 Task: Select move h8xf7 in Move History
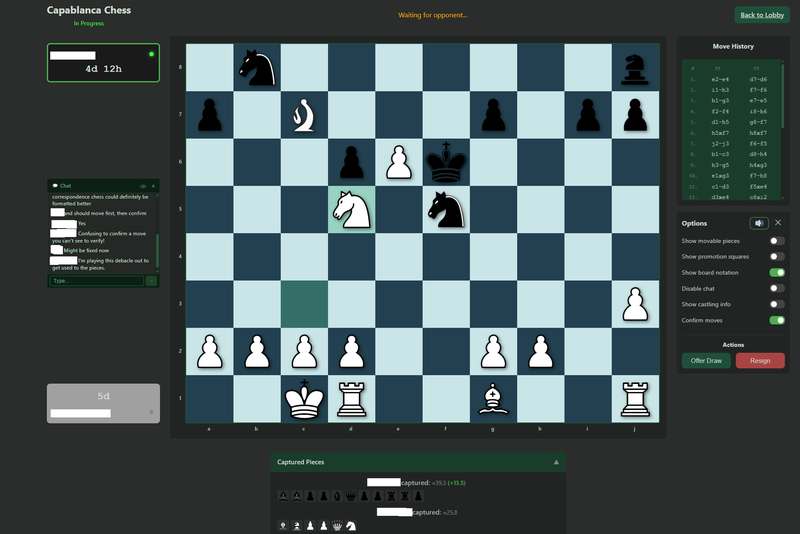[x=758, y=133]
